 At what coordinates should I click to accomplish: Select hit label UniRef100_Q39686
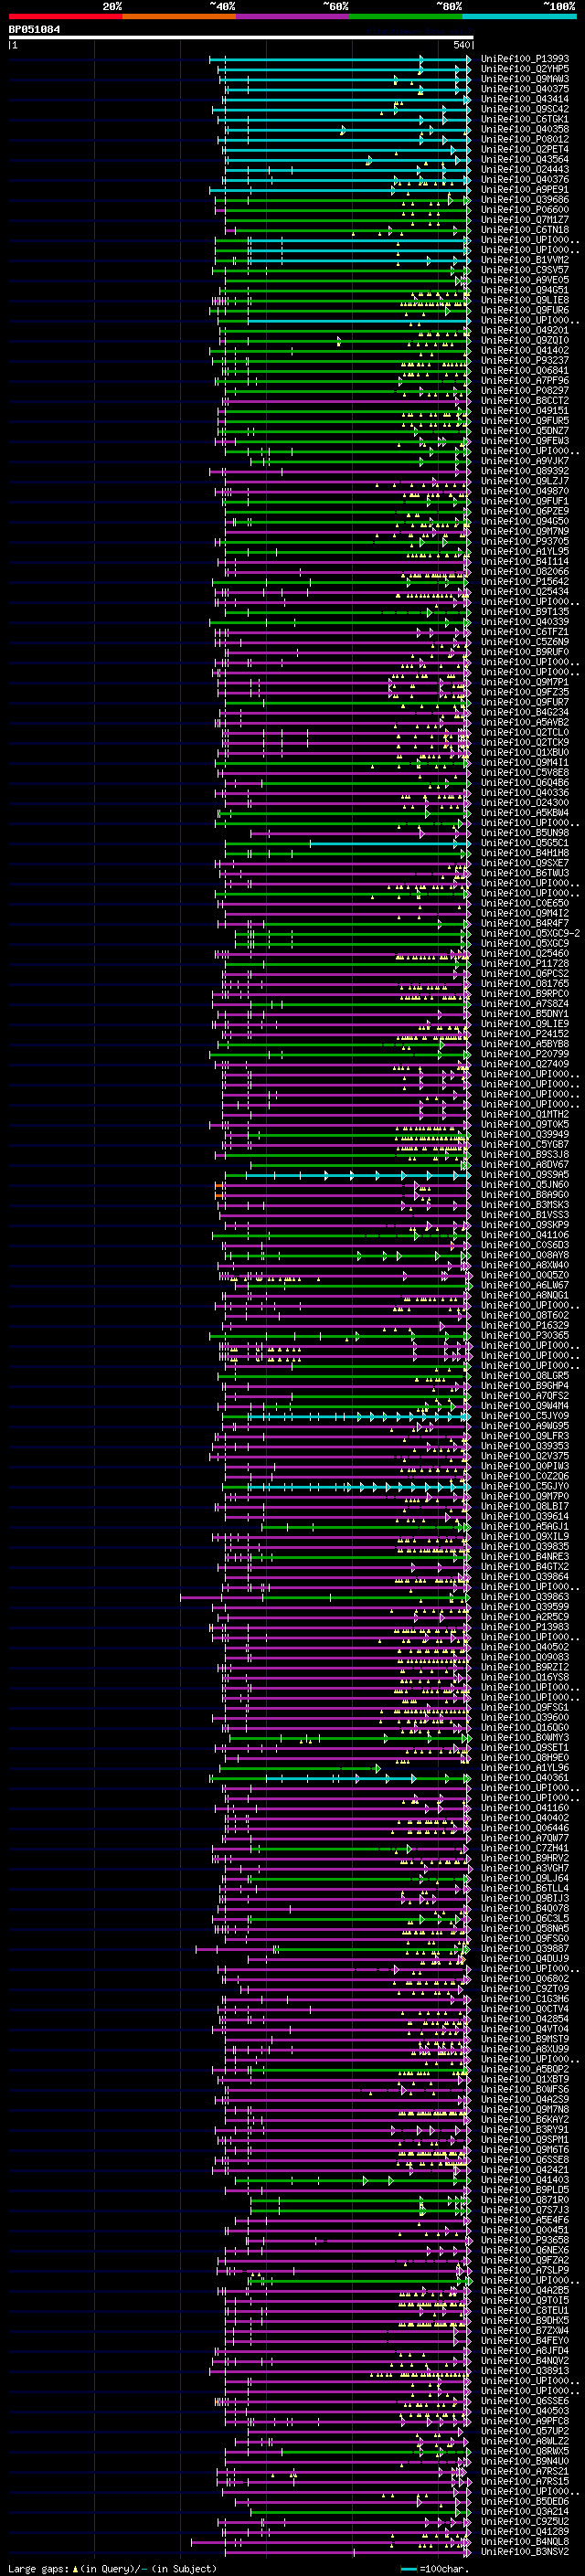pyautogui.click(x=525, y=200)
